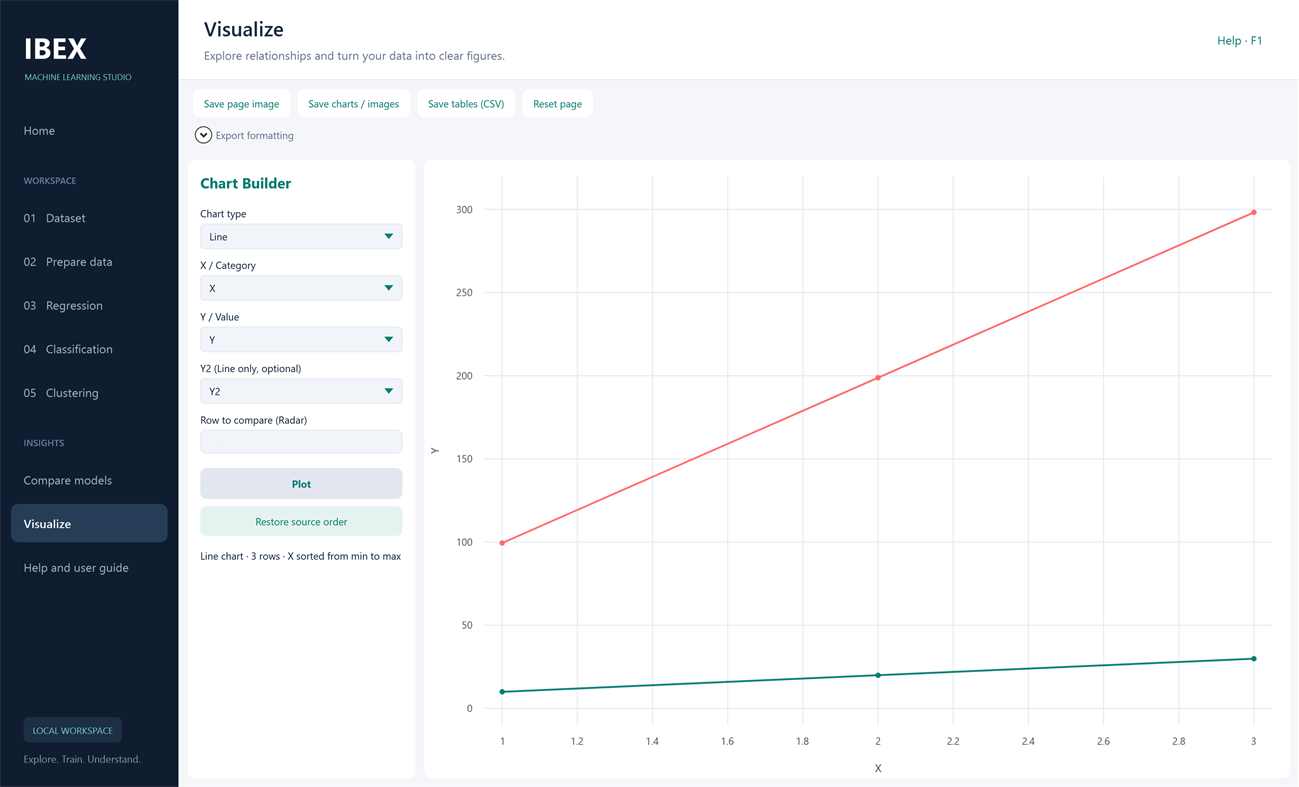Click the IBEX logo in sidebar
Image resolution: width=1299 pixels, height=787 pixels.
(56, 49)
